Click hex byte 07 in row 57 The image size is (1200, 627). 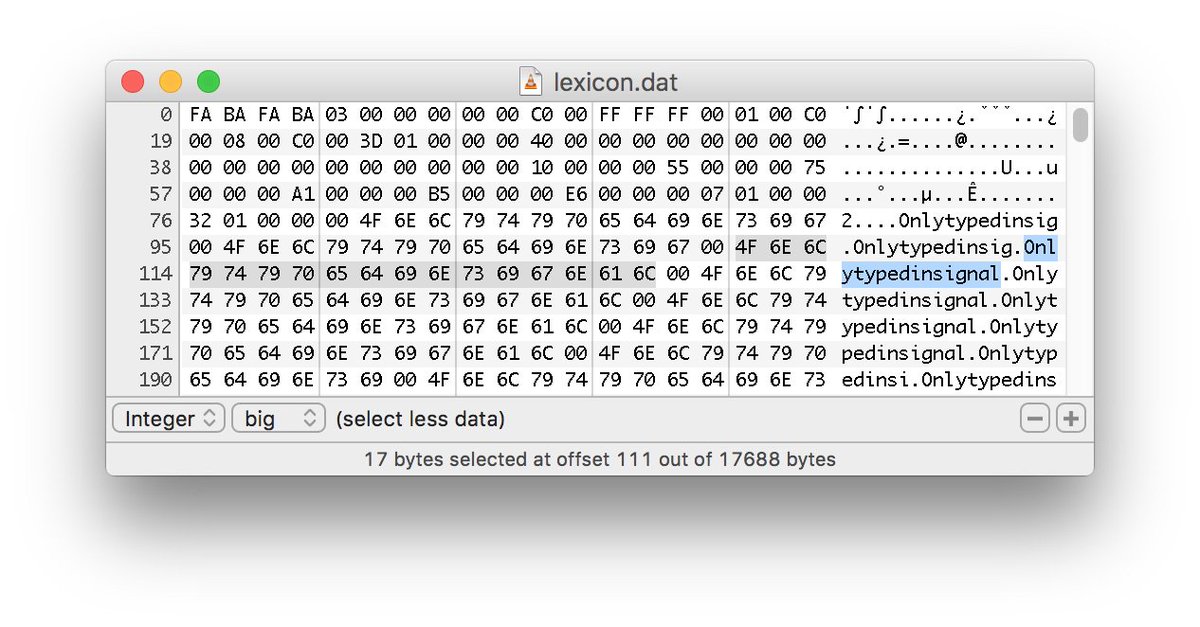(x=712, y=194)
